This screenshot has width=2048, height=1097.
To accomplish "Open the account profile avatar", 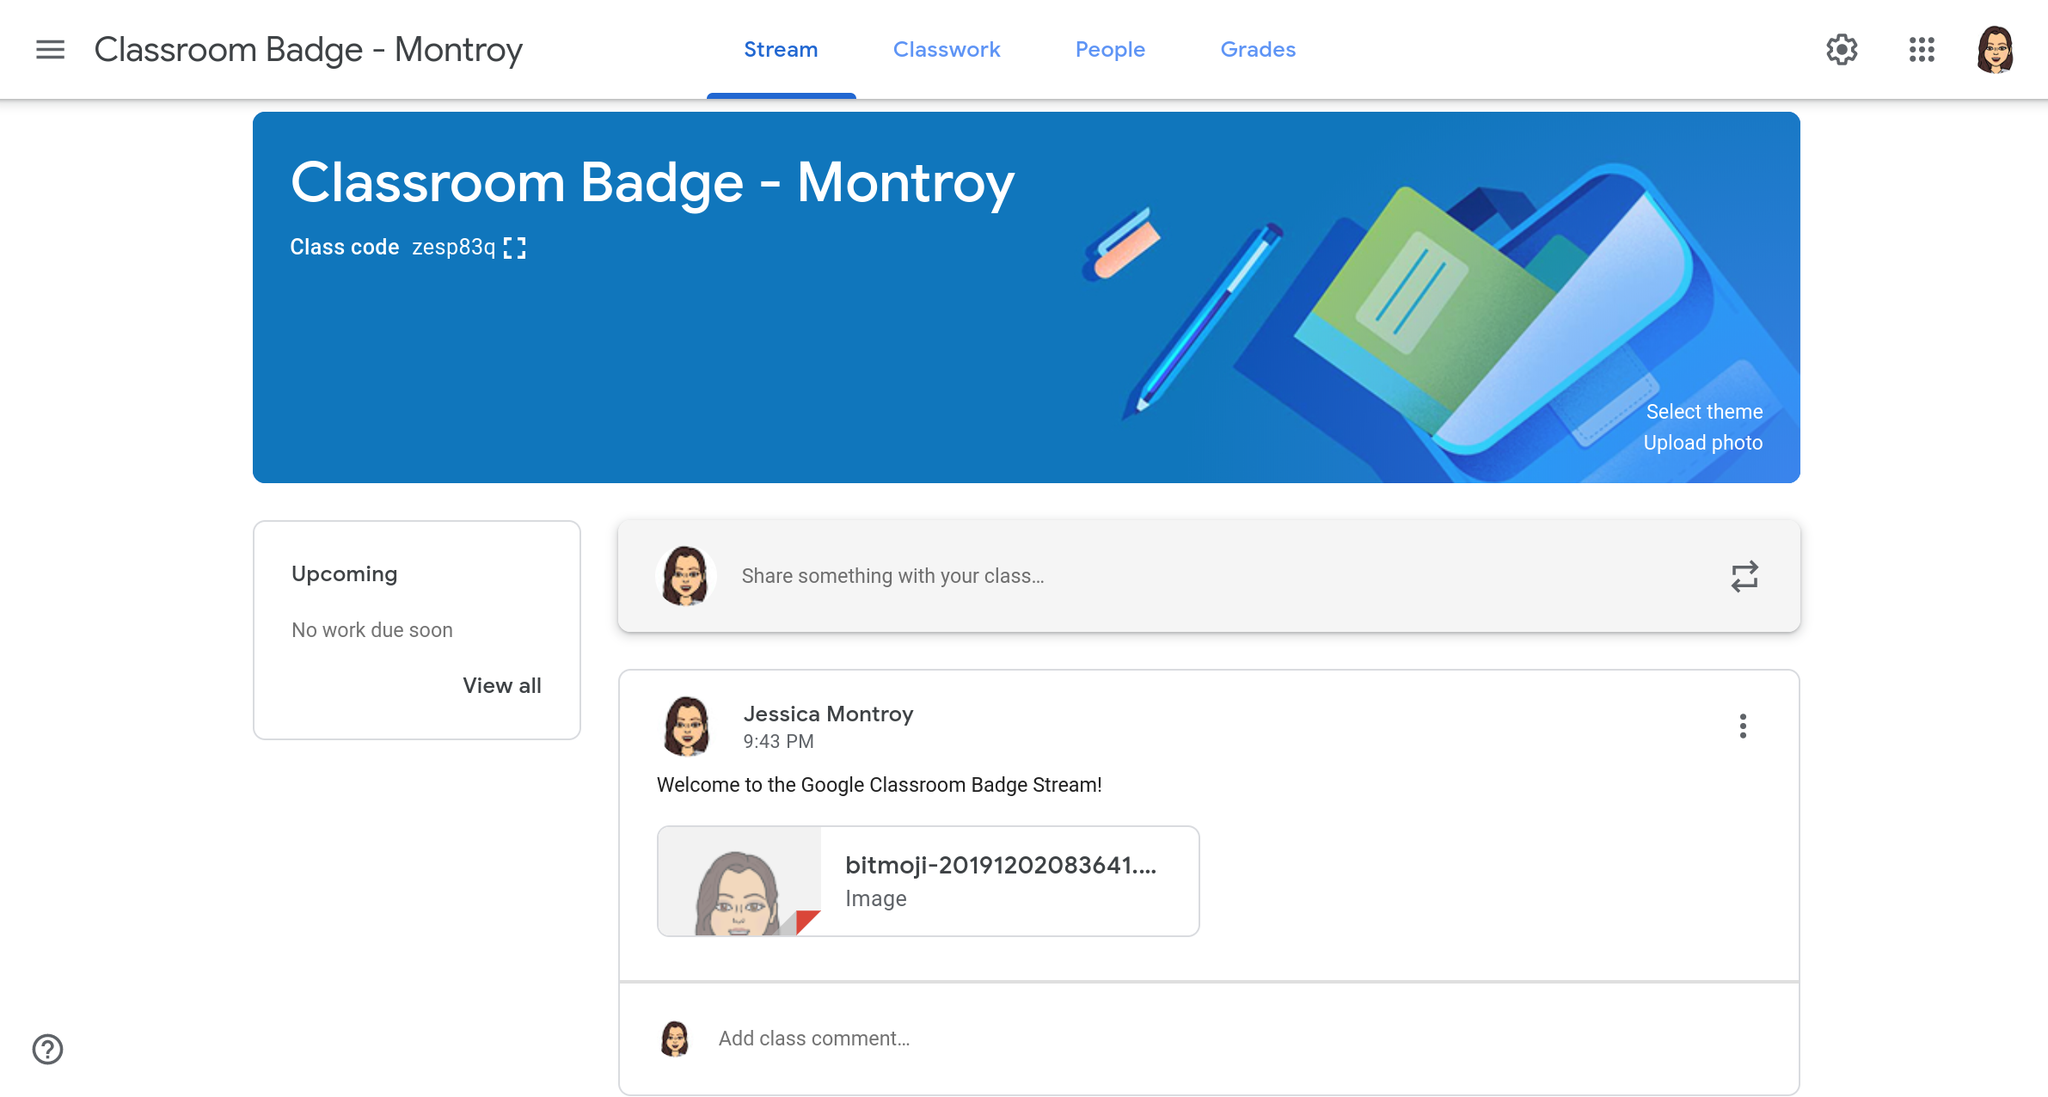I will click(x=1994, y=49).
